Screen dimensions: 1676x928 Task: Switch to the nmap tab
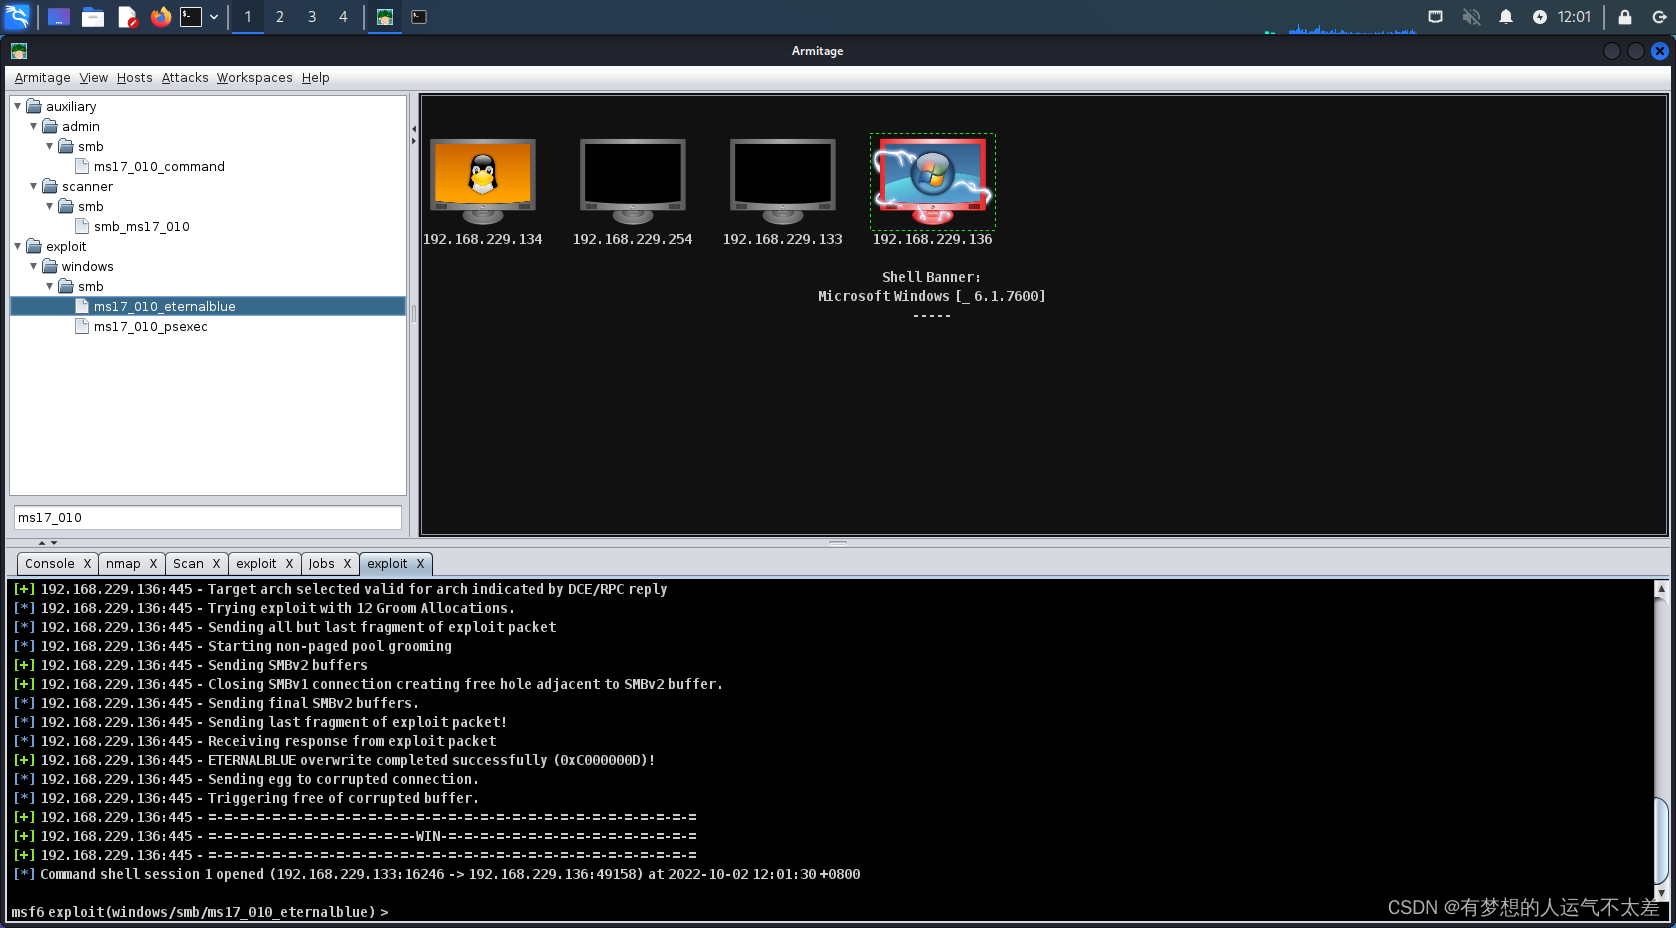pyautogui.click(x=123, y=564)
